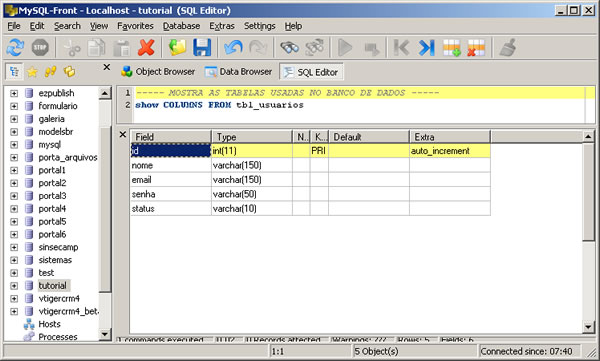The height and width of the screenshot is (361, 600).
Task: Open the Hosts tree item
Action: point(49,324)
